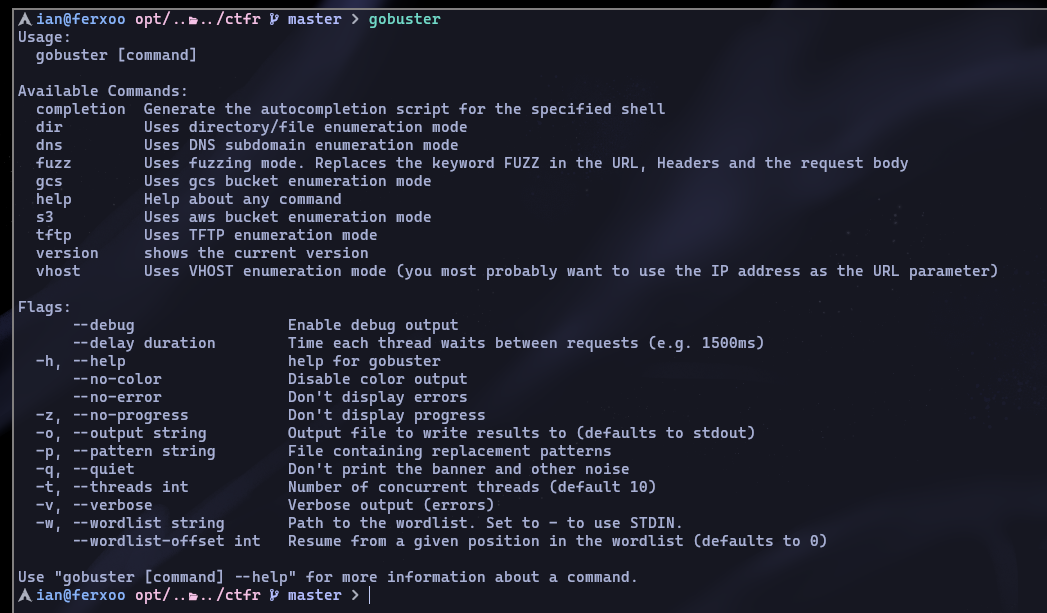Click the 'Flags:' heading
This screenshot has height=613, width=1047.
44,307
